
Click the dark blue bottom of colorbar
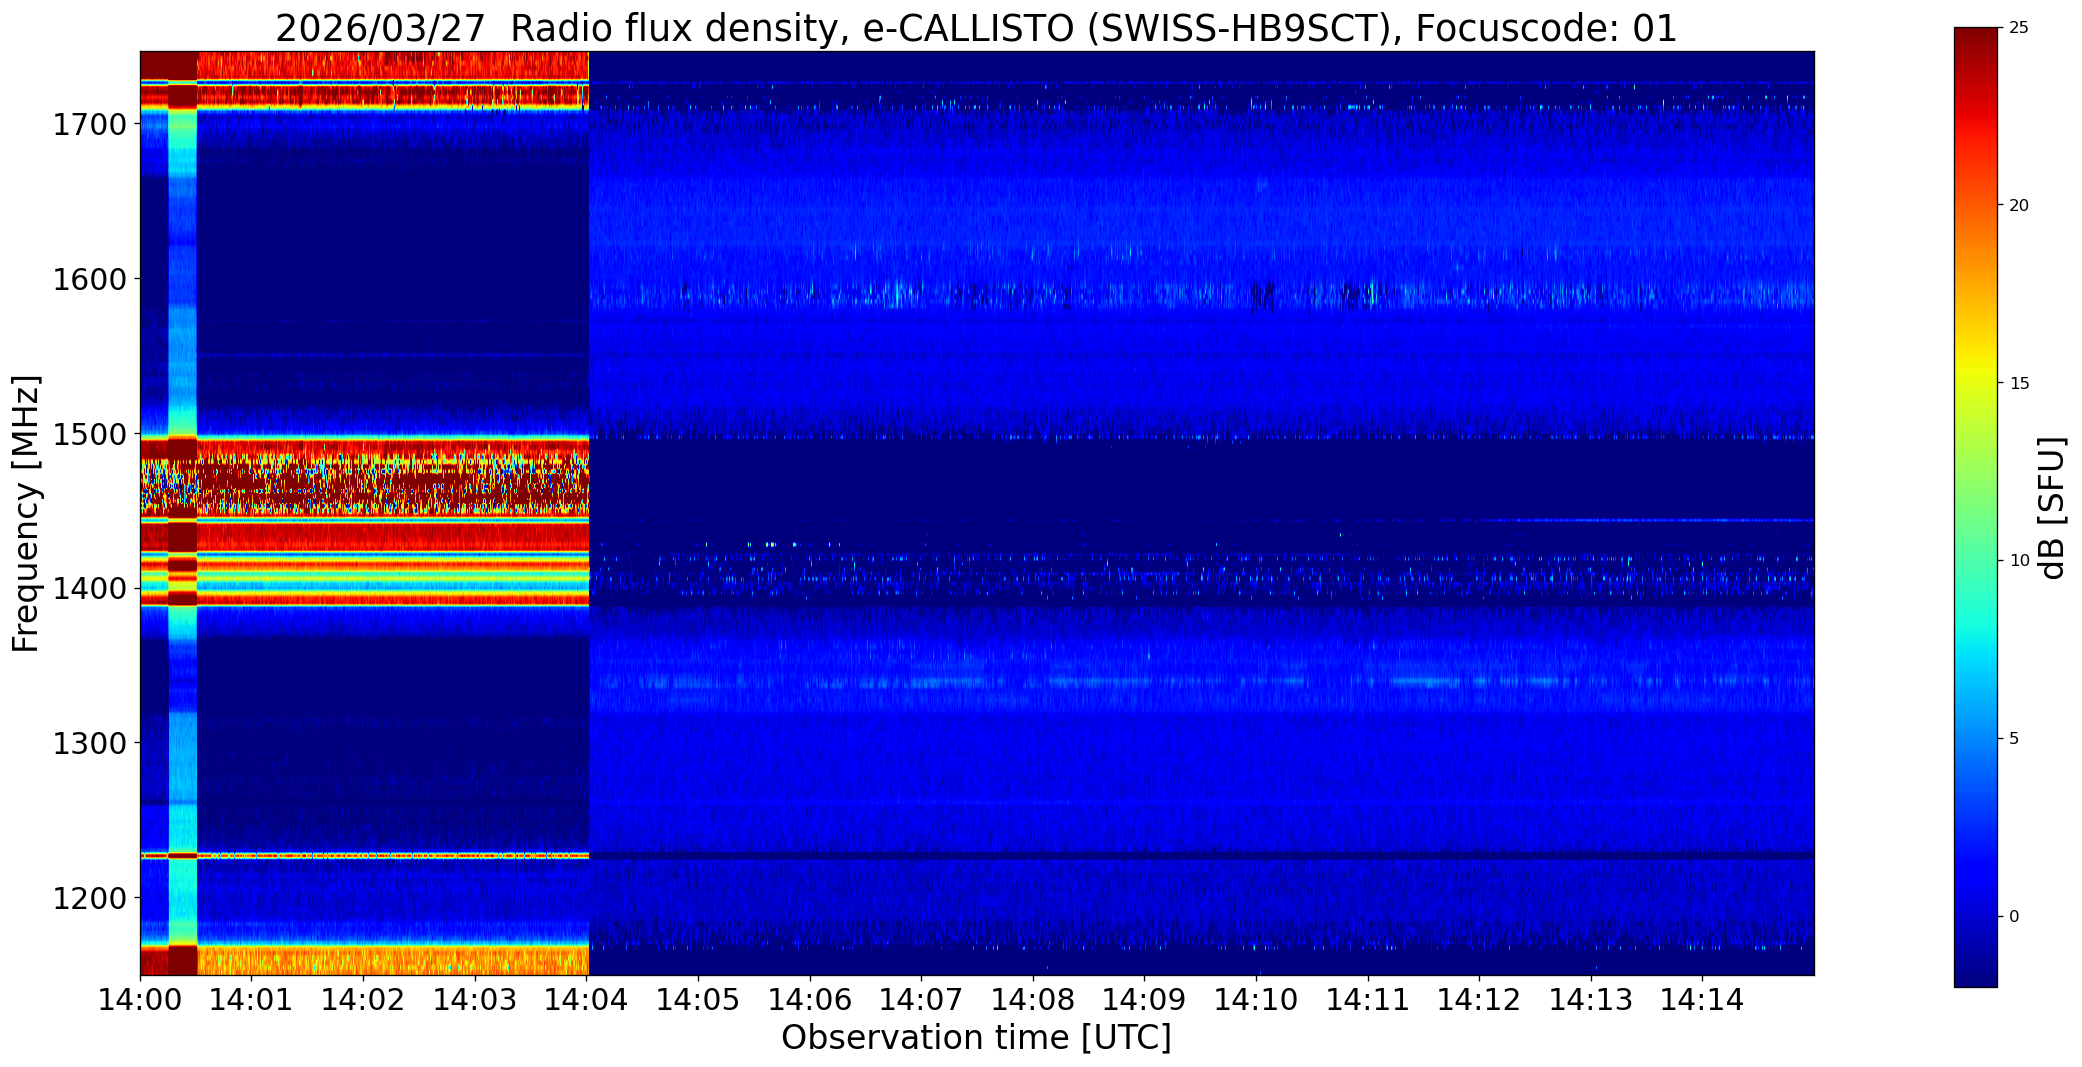1976,970
